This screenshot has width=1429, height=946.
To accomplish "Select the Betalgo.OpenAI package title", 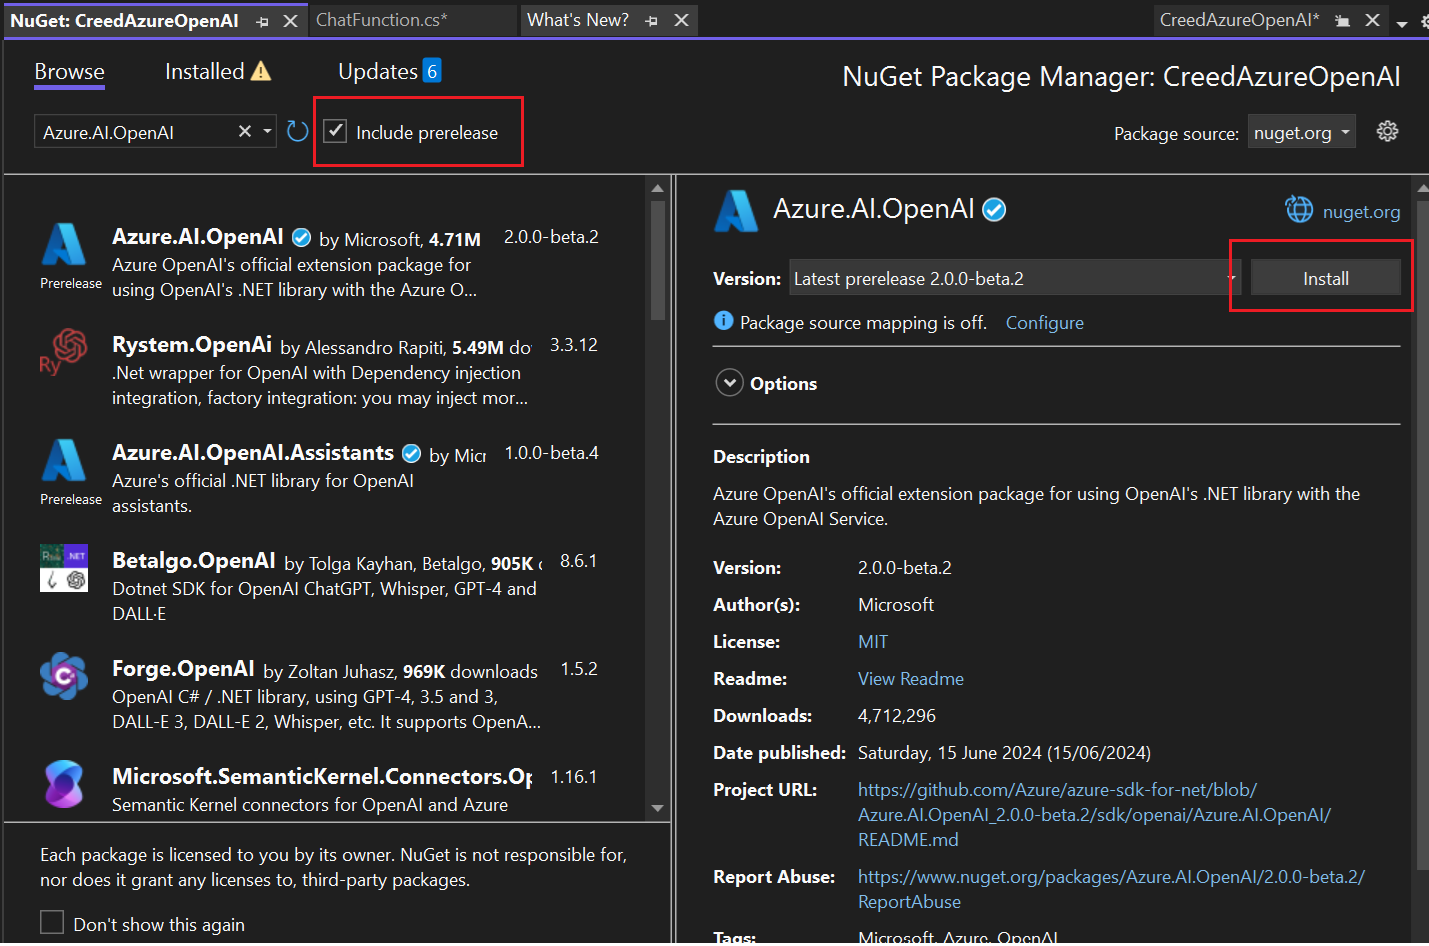I will [x=194, y=561].
